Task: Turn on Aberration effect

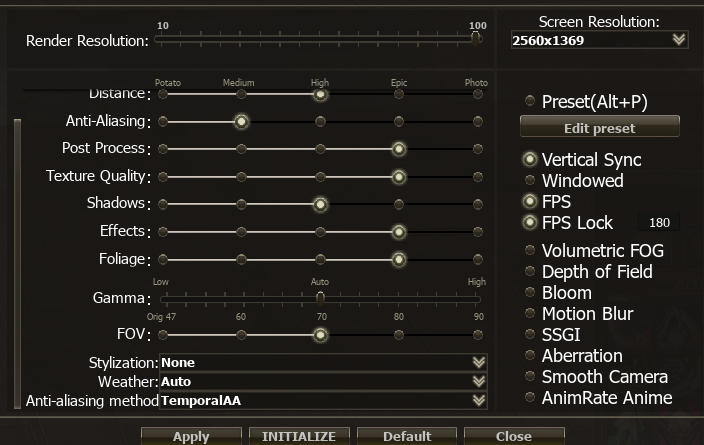Action: (530, 356)
